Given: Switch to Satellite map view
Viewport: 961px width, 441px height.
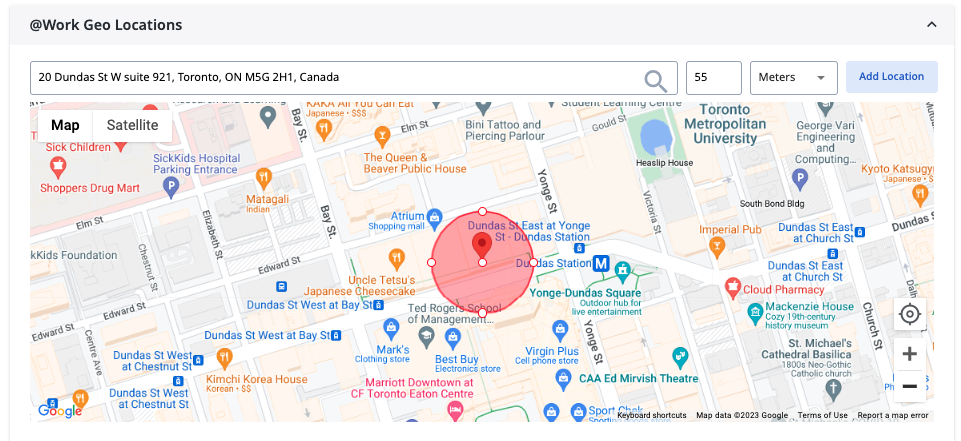Looking at the screenshot, I should [x=132, y=125].
